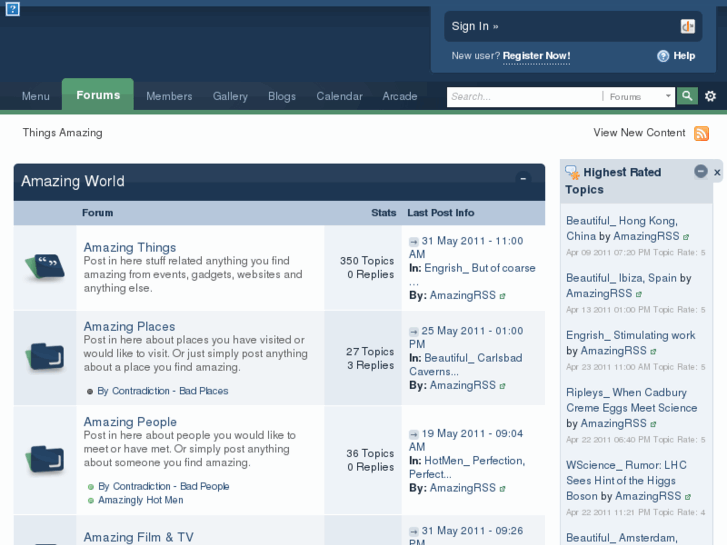Open Amazingly Hot Men subforum
Viewport: 727px width, 545px height.
point(140,500)
